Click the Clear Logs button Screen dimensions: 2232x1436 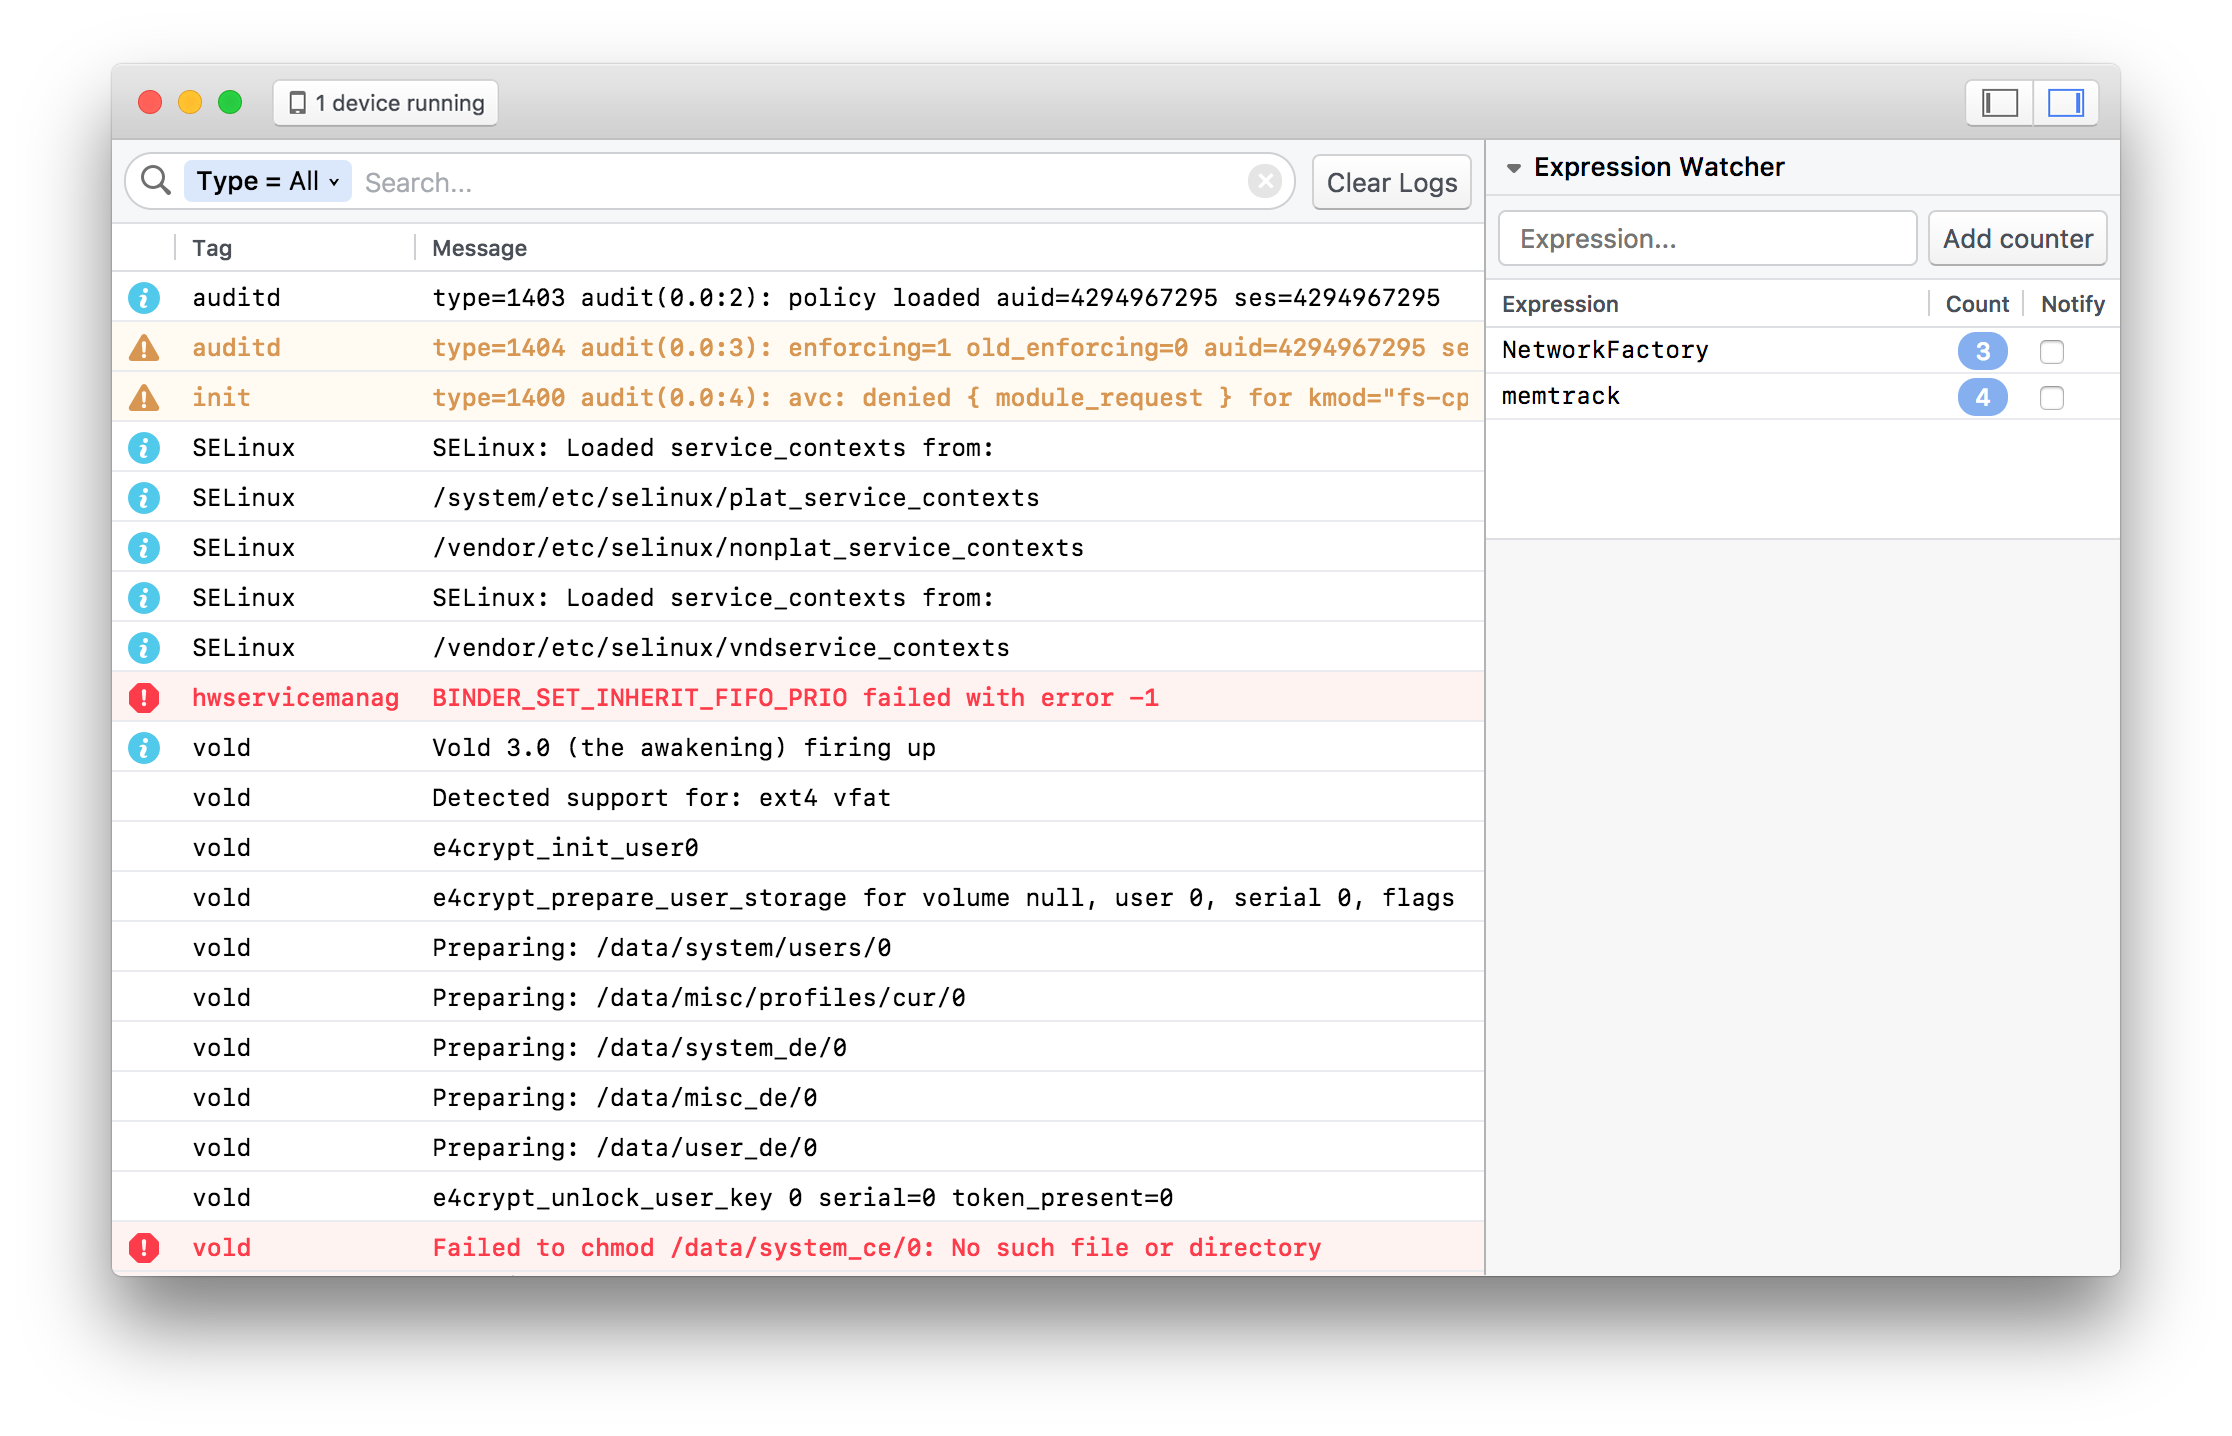[1391, 181]
